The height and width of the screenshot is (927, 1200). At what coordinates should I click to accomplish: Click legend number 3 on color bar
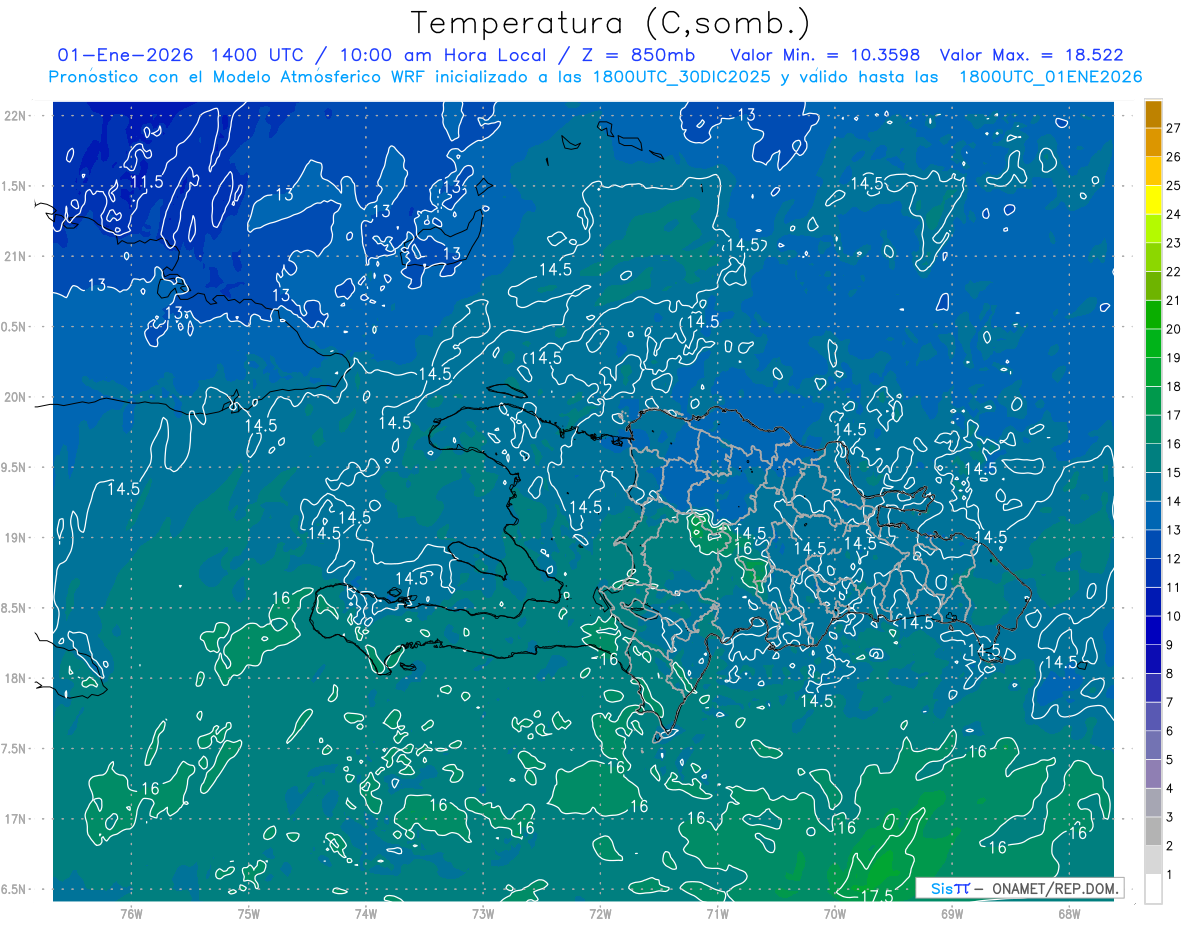pos(1169,818)
